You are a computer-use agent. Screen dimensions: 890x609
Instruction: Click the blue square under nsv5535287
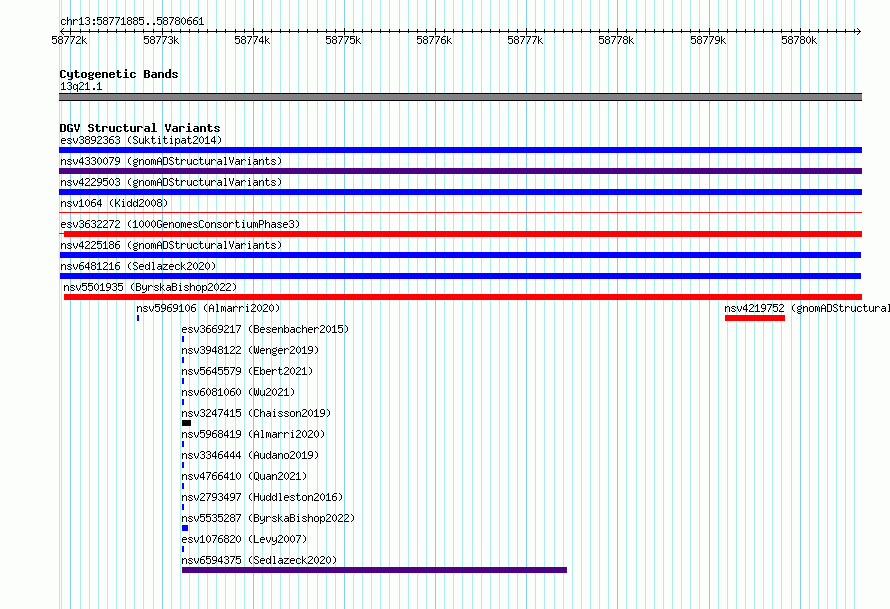[x=185, y=528]
